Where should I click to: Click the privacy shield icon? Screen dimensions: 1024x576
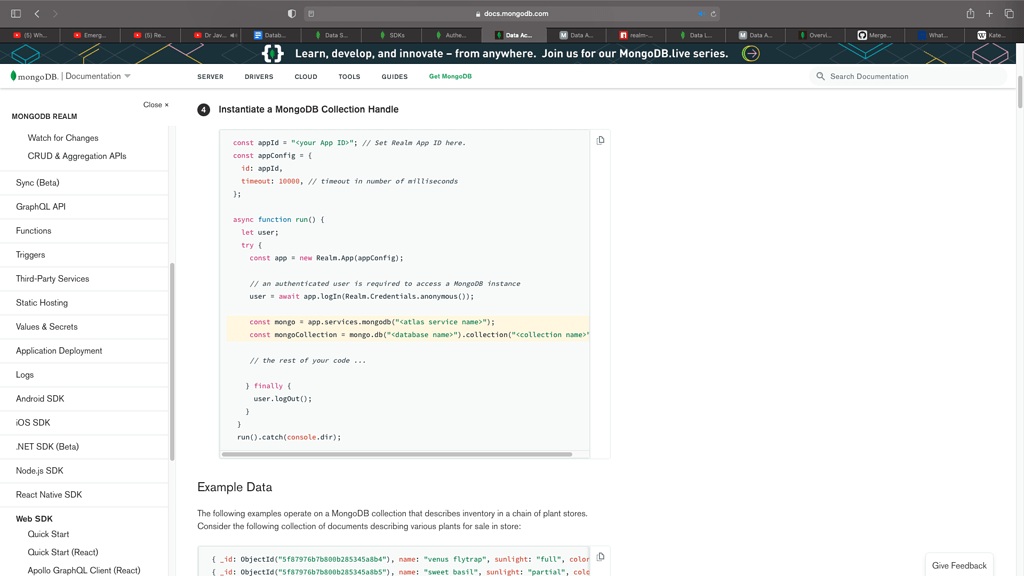click(x=292, y=14)
